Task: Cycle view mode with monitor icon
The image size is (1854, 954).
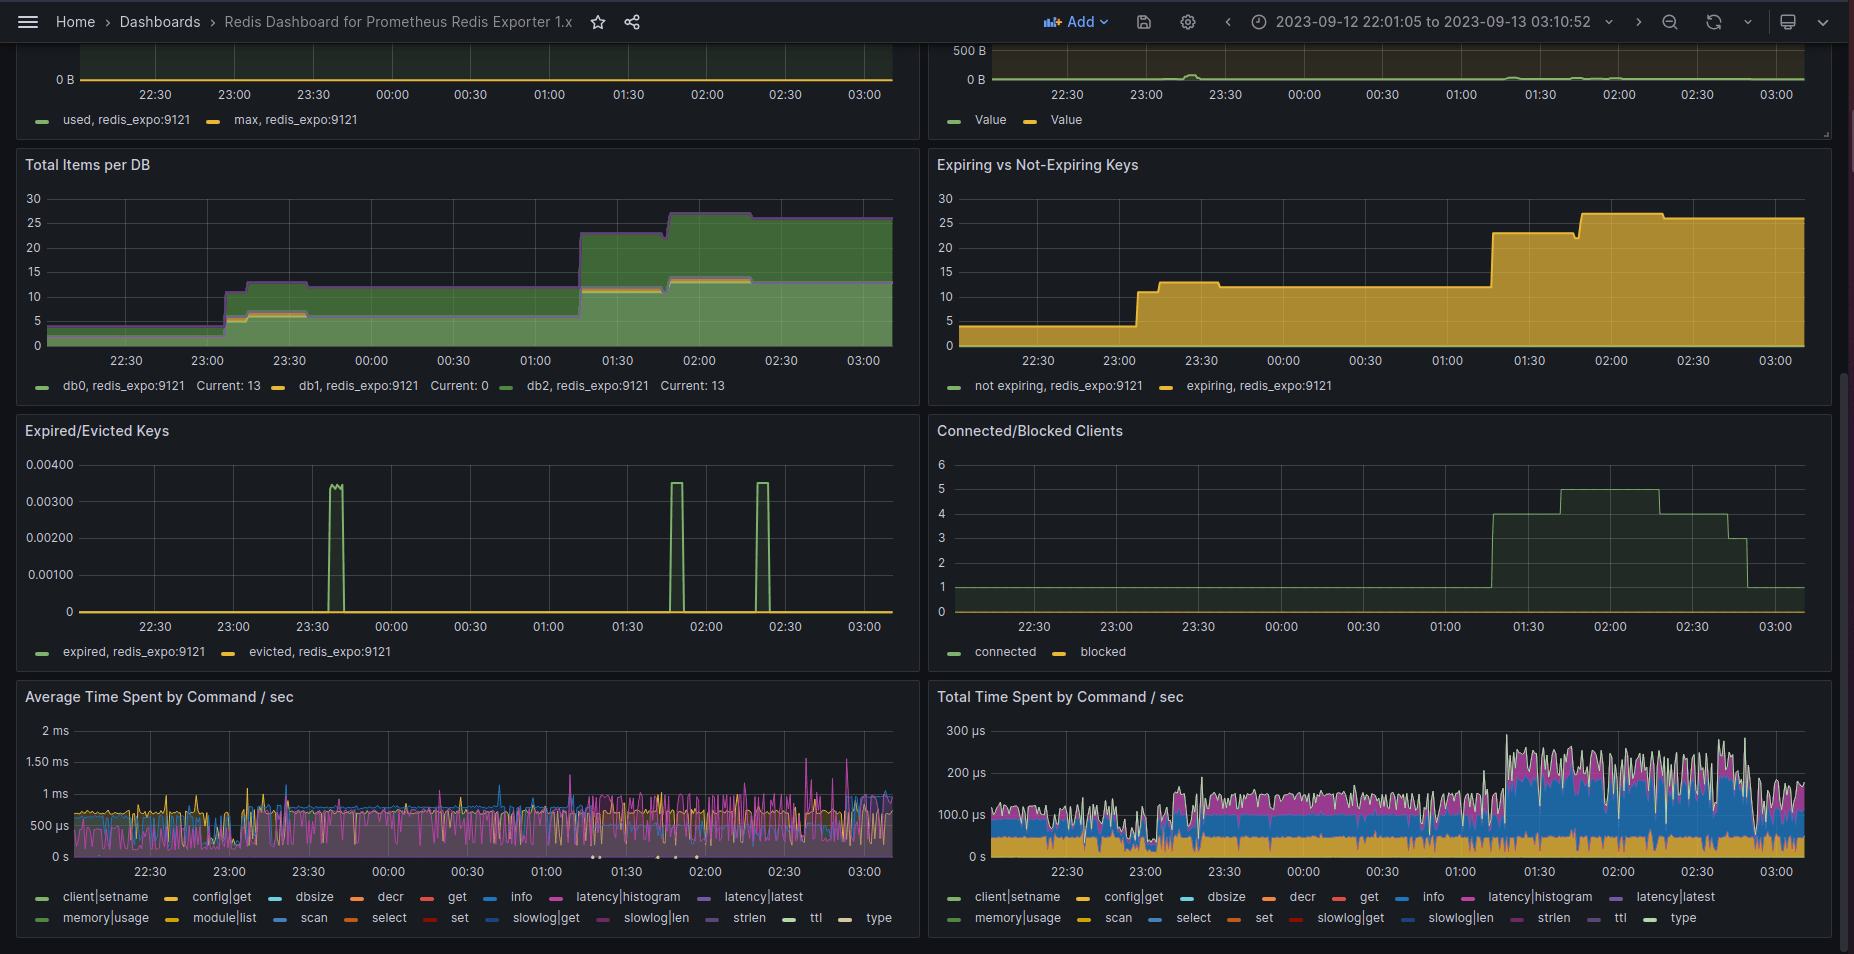Action: (1788, 22)
